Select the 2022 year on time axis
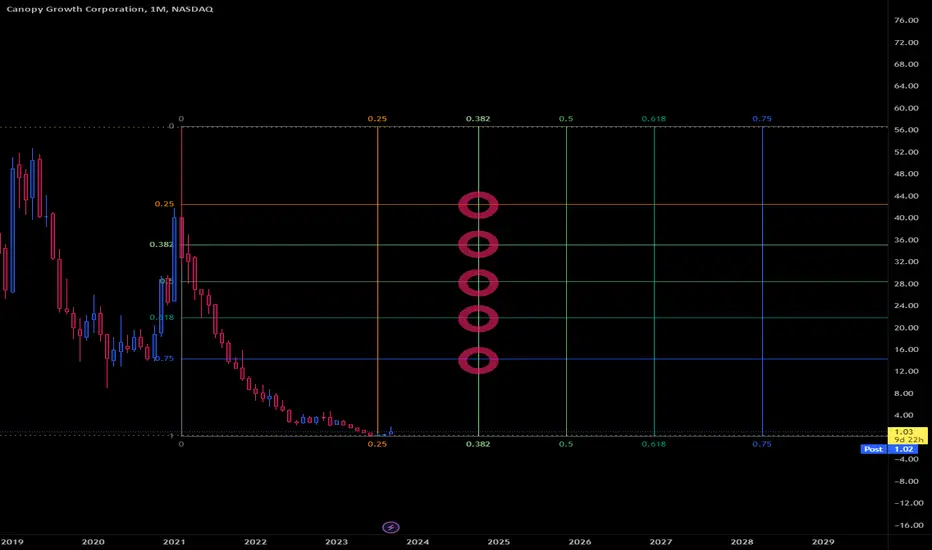The image size is (932, 550). tap(255, 542)
